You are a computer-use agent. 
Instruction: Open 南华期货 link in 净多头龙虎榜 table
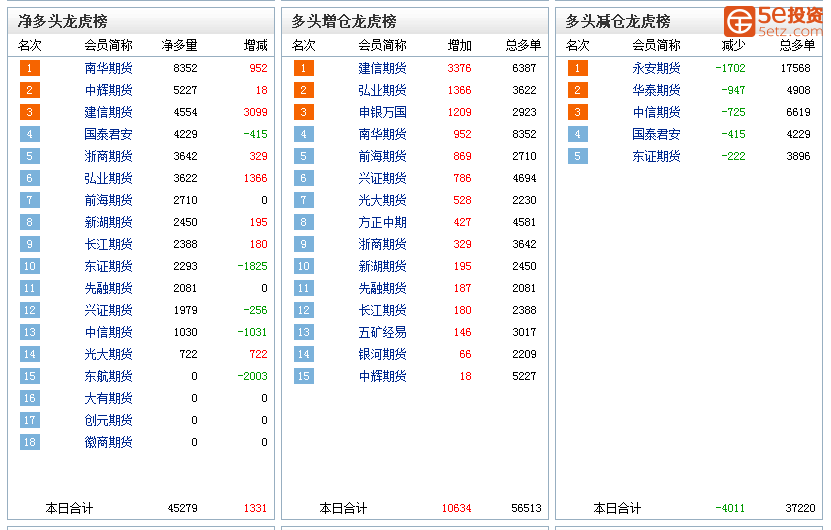pos(109,68)
